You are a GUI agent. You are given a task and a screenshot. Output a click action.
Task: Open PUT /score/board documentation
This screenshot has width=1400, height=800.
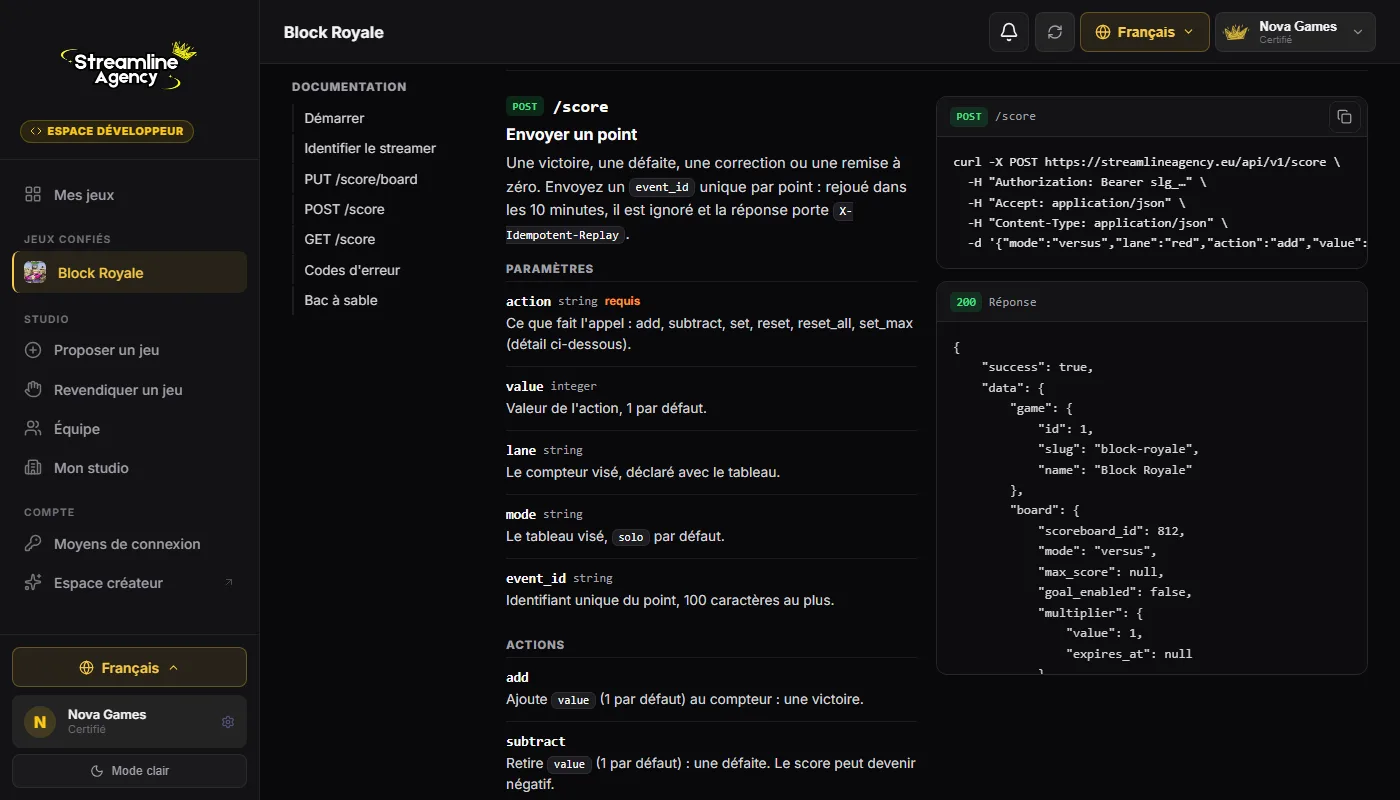(361, 179)
